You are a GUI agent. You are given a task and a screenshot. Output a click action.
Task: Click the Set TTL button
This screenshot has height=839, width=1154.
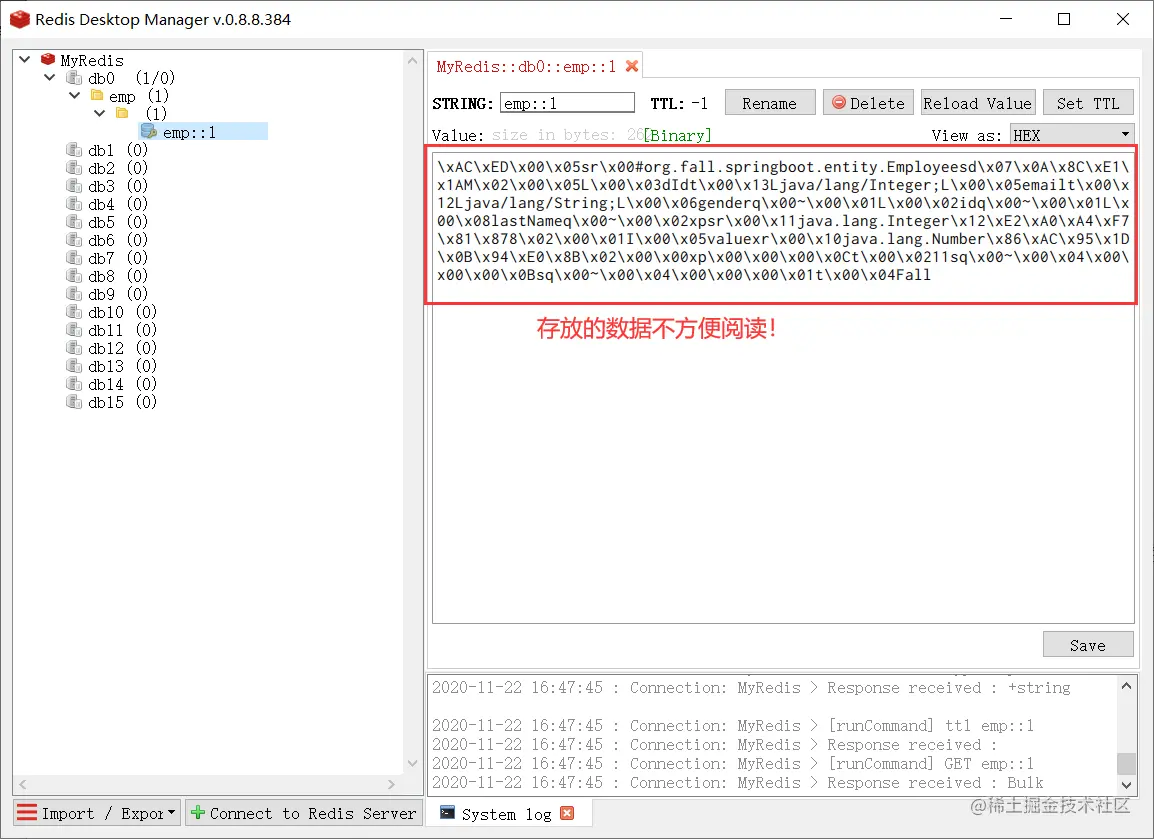1088,103
